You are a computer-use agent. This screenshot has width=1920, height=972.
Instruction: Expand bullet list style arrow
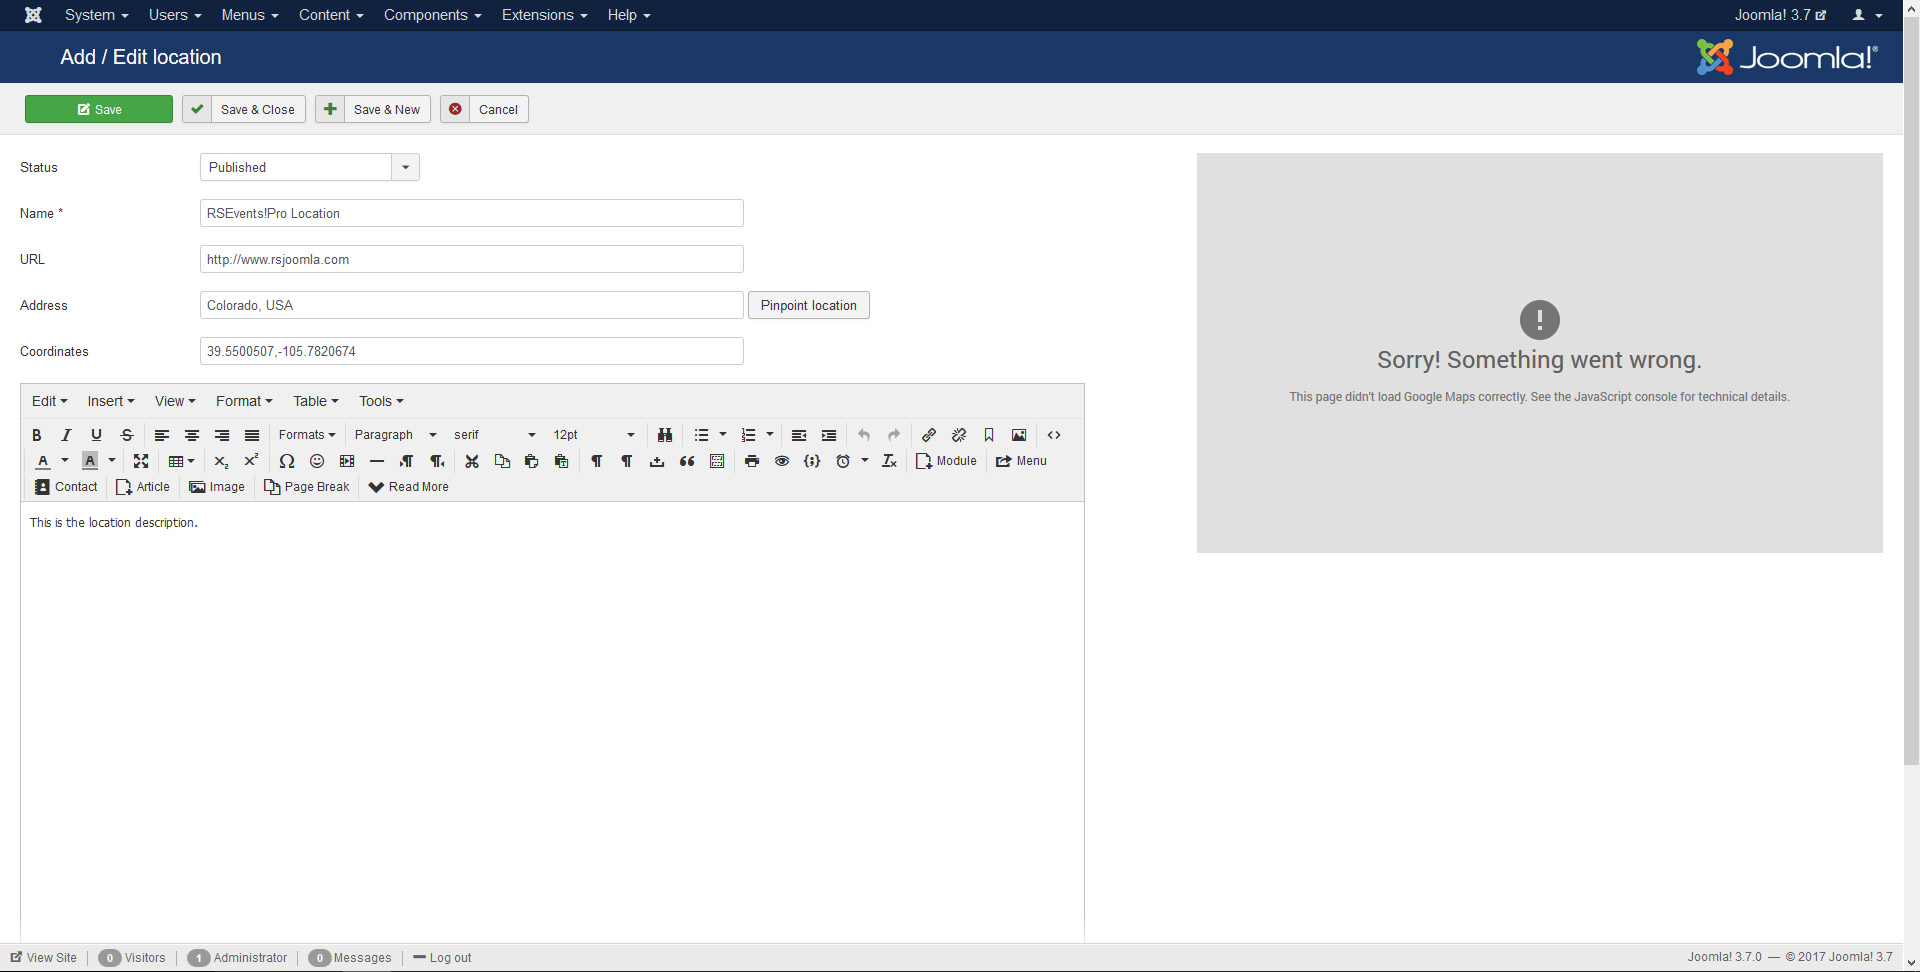(x=723, y=435)
